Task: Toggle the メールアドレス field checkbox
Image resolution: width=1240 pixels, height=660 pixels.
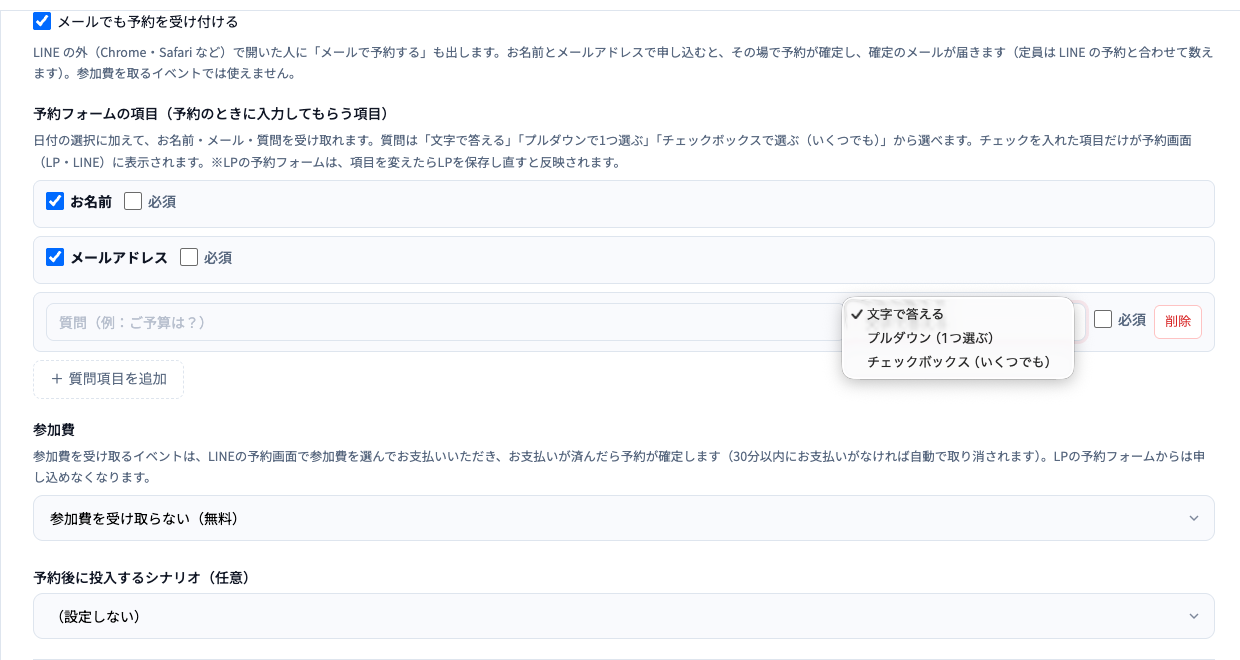Action: pos(55,257)
